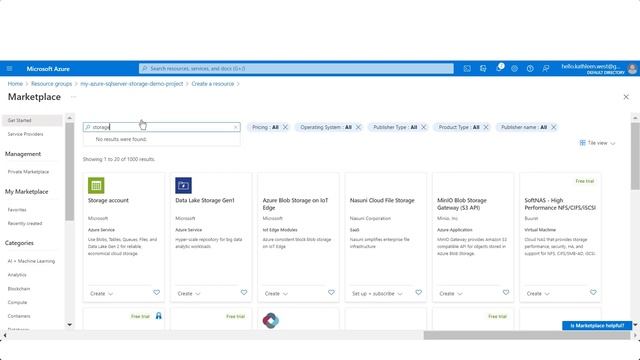Open Storage account offer title
Viewport: 640px width, 360px height.
pos(108,200)
